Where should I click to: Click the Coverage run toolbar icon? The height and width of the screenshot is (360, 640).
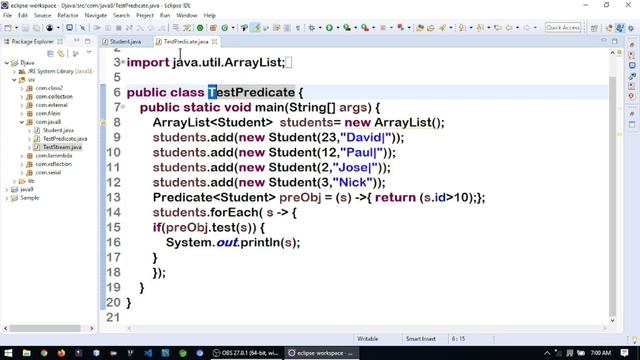tap(347, 28)
